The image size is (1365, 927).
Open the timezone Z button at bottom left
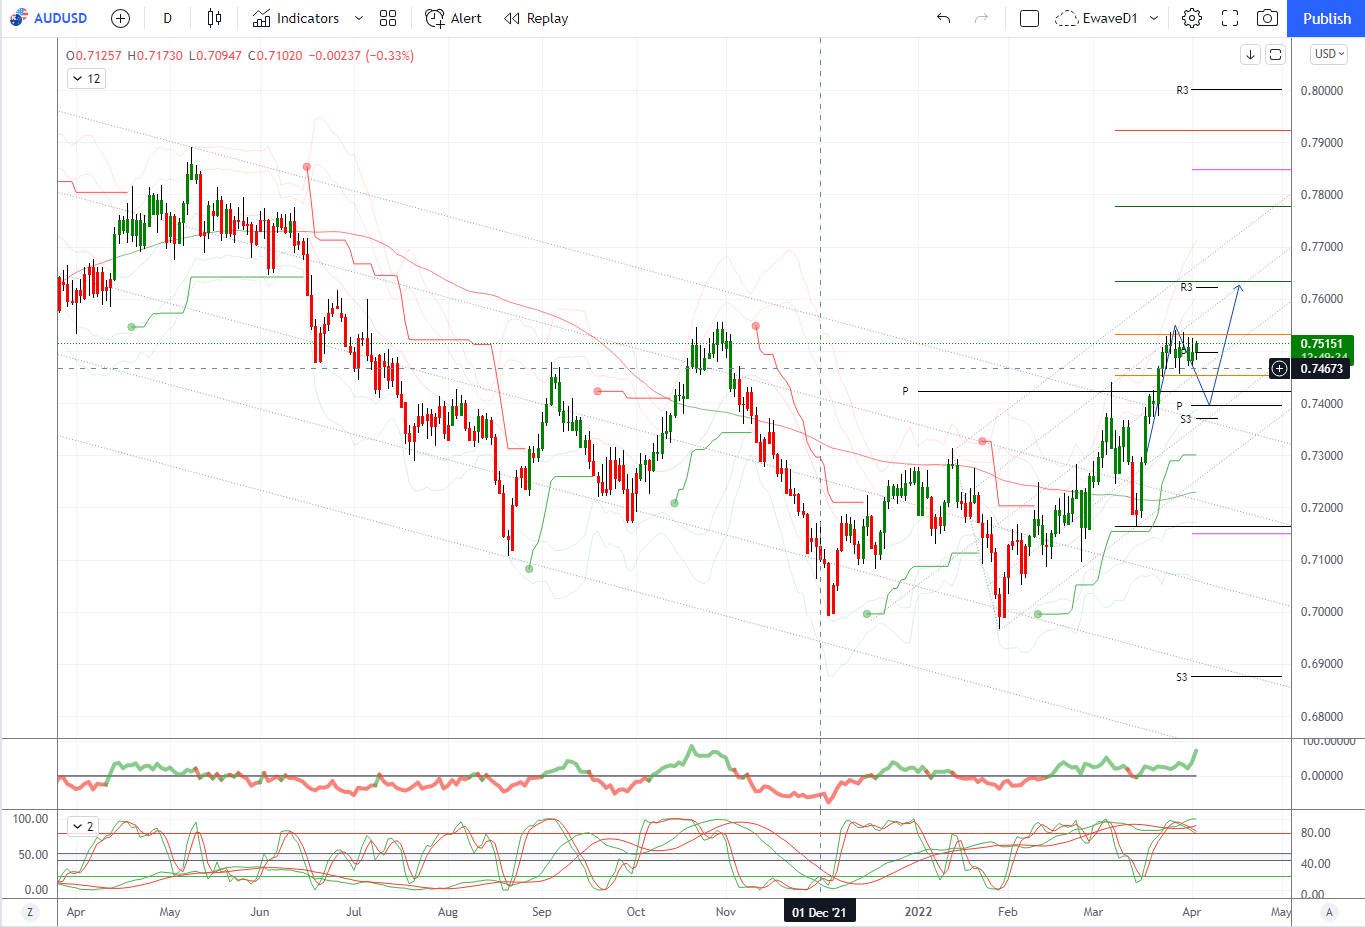30,912
